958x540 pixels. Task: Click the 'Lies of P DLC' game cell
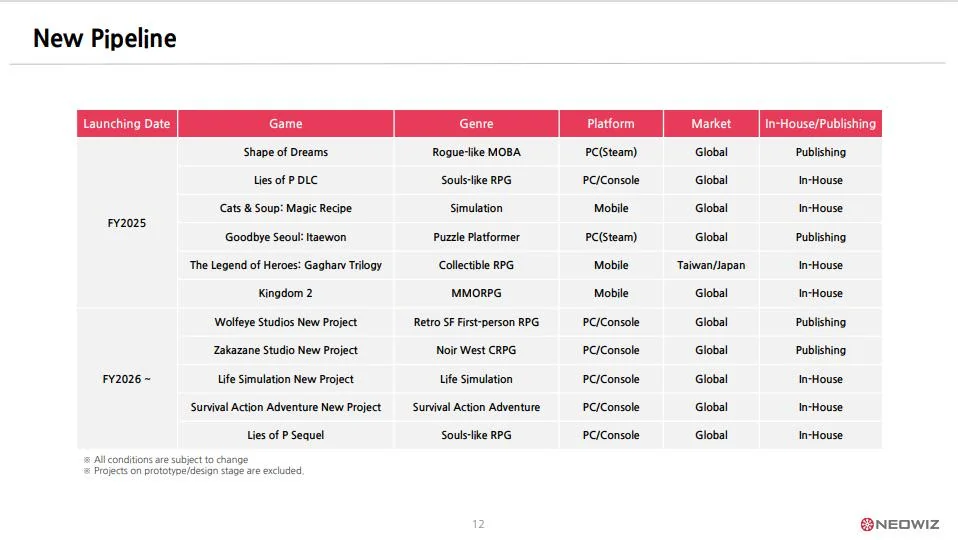(285, 180)
